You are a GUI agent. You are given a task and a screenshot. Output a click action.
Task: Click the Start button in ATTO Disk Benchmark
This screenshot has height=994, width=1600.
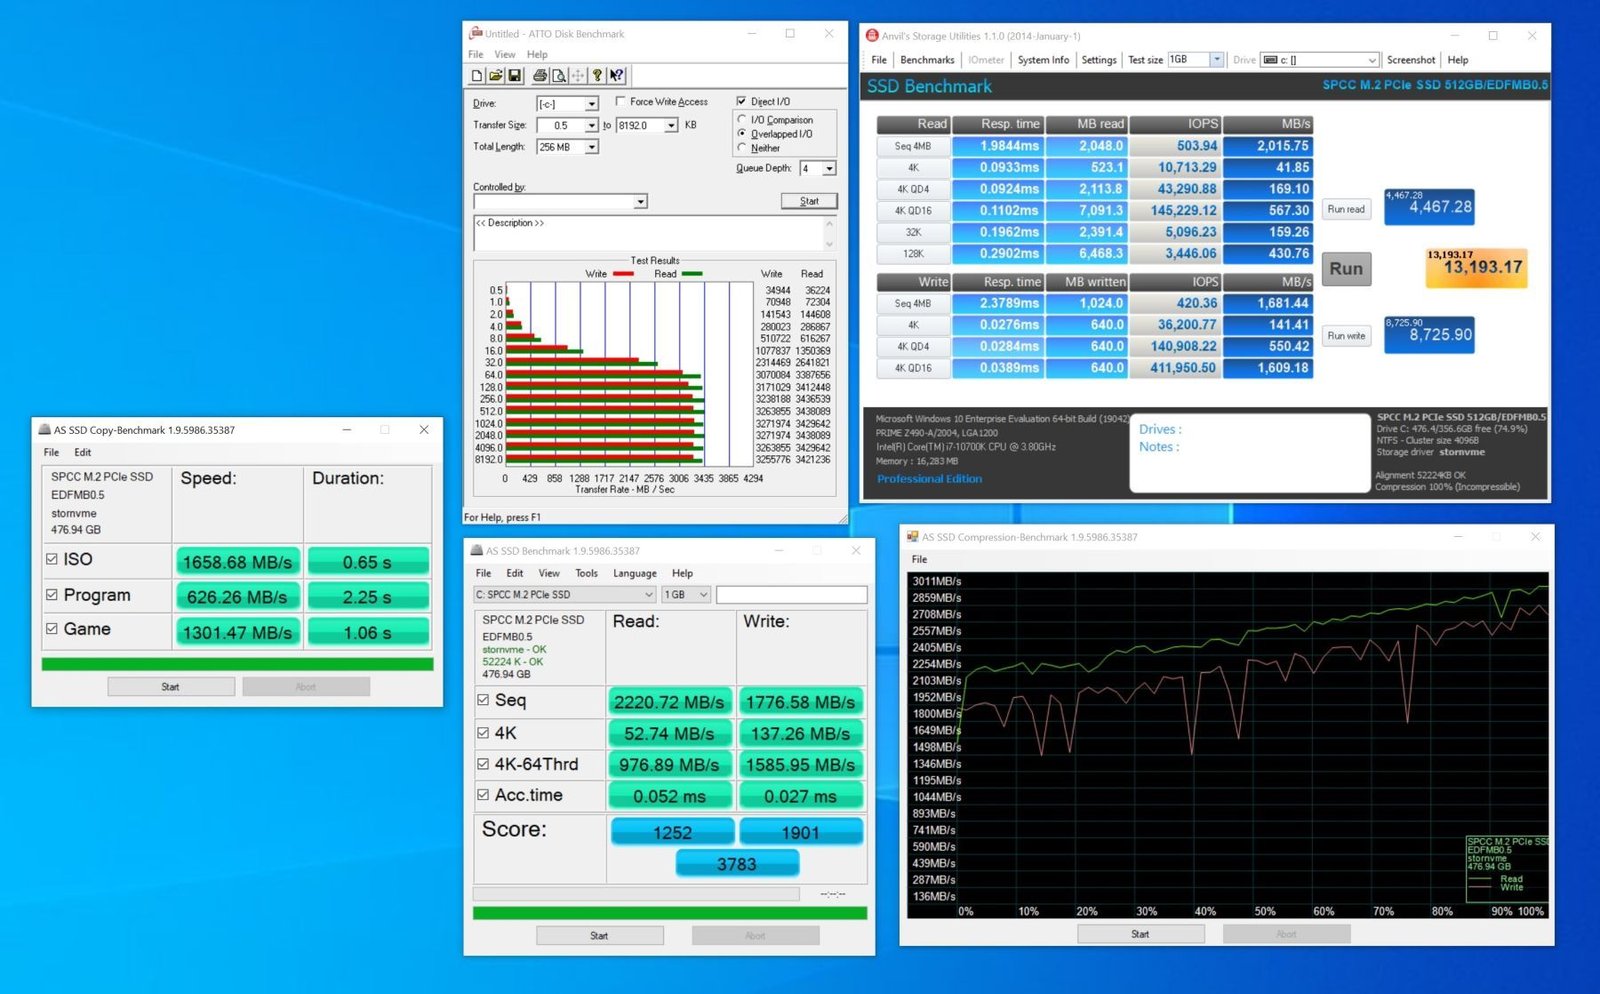point(809,201)
